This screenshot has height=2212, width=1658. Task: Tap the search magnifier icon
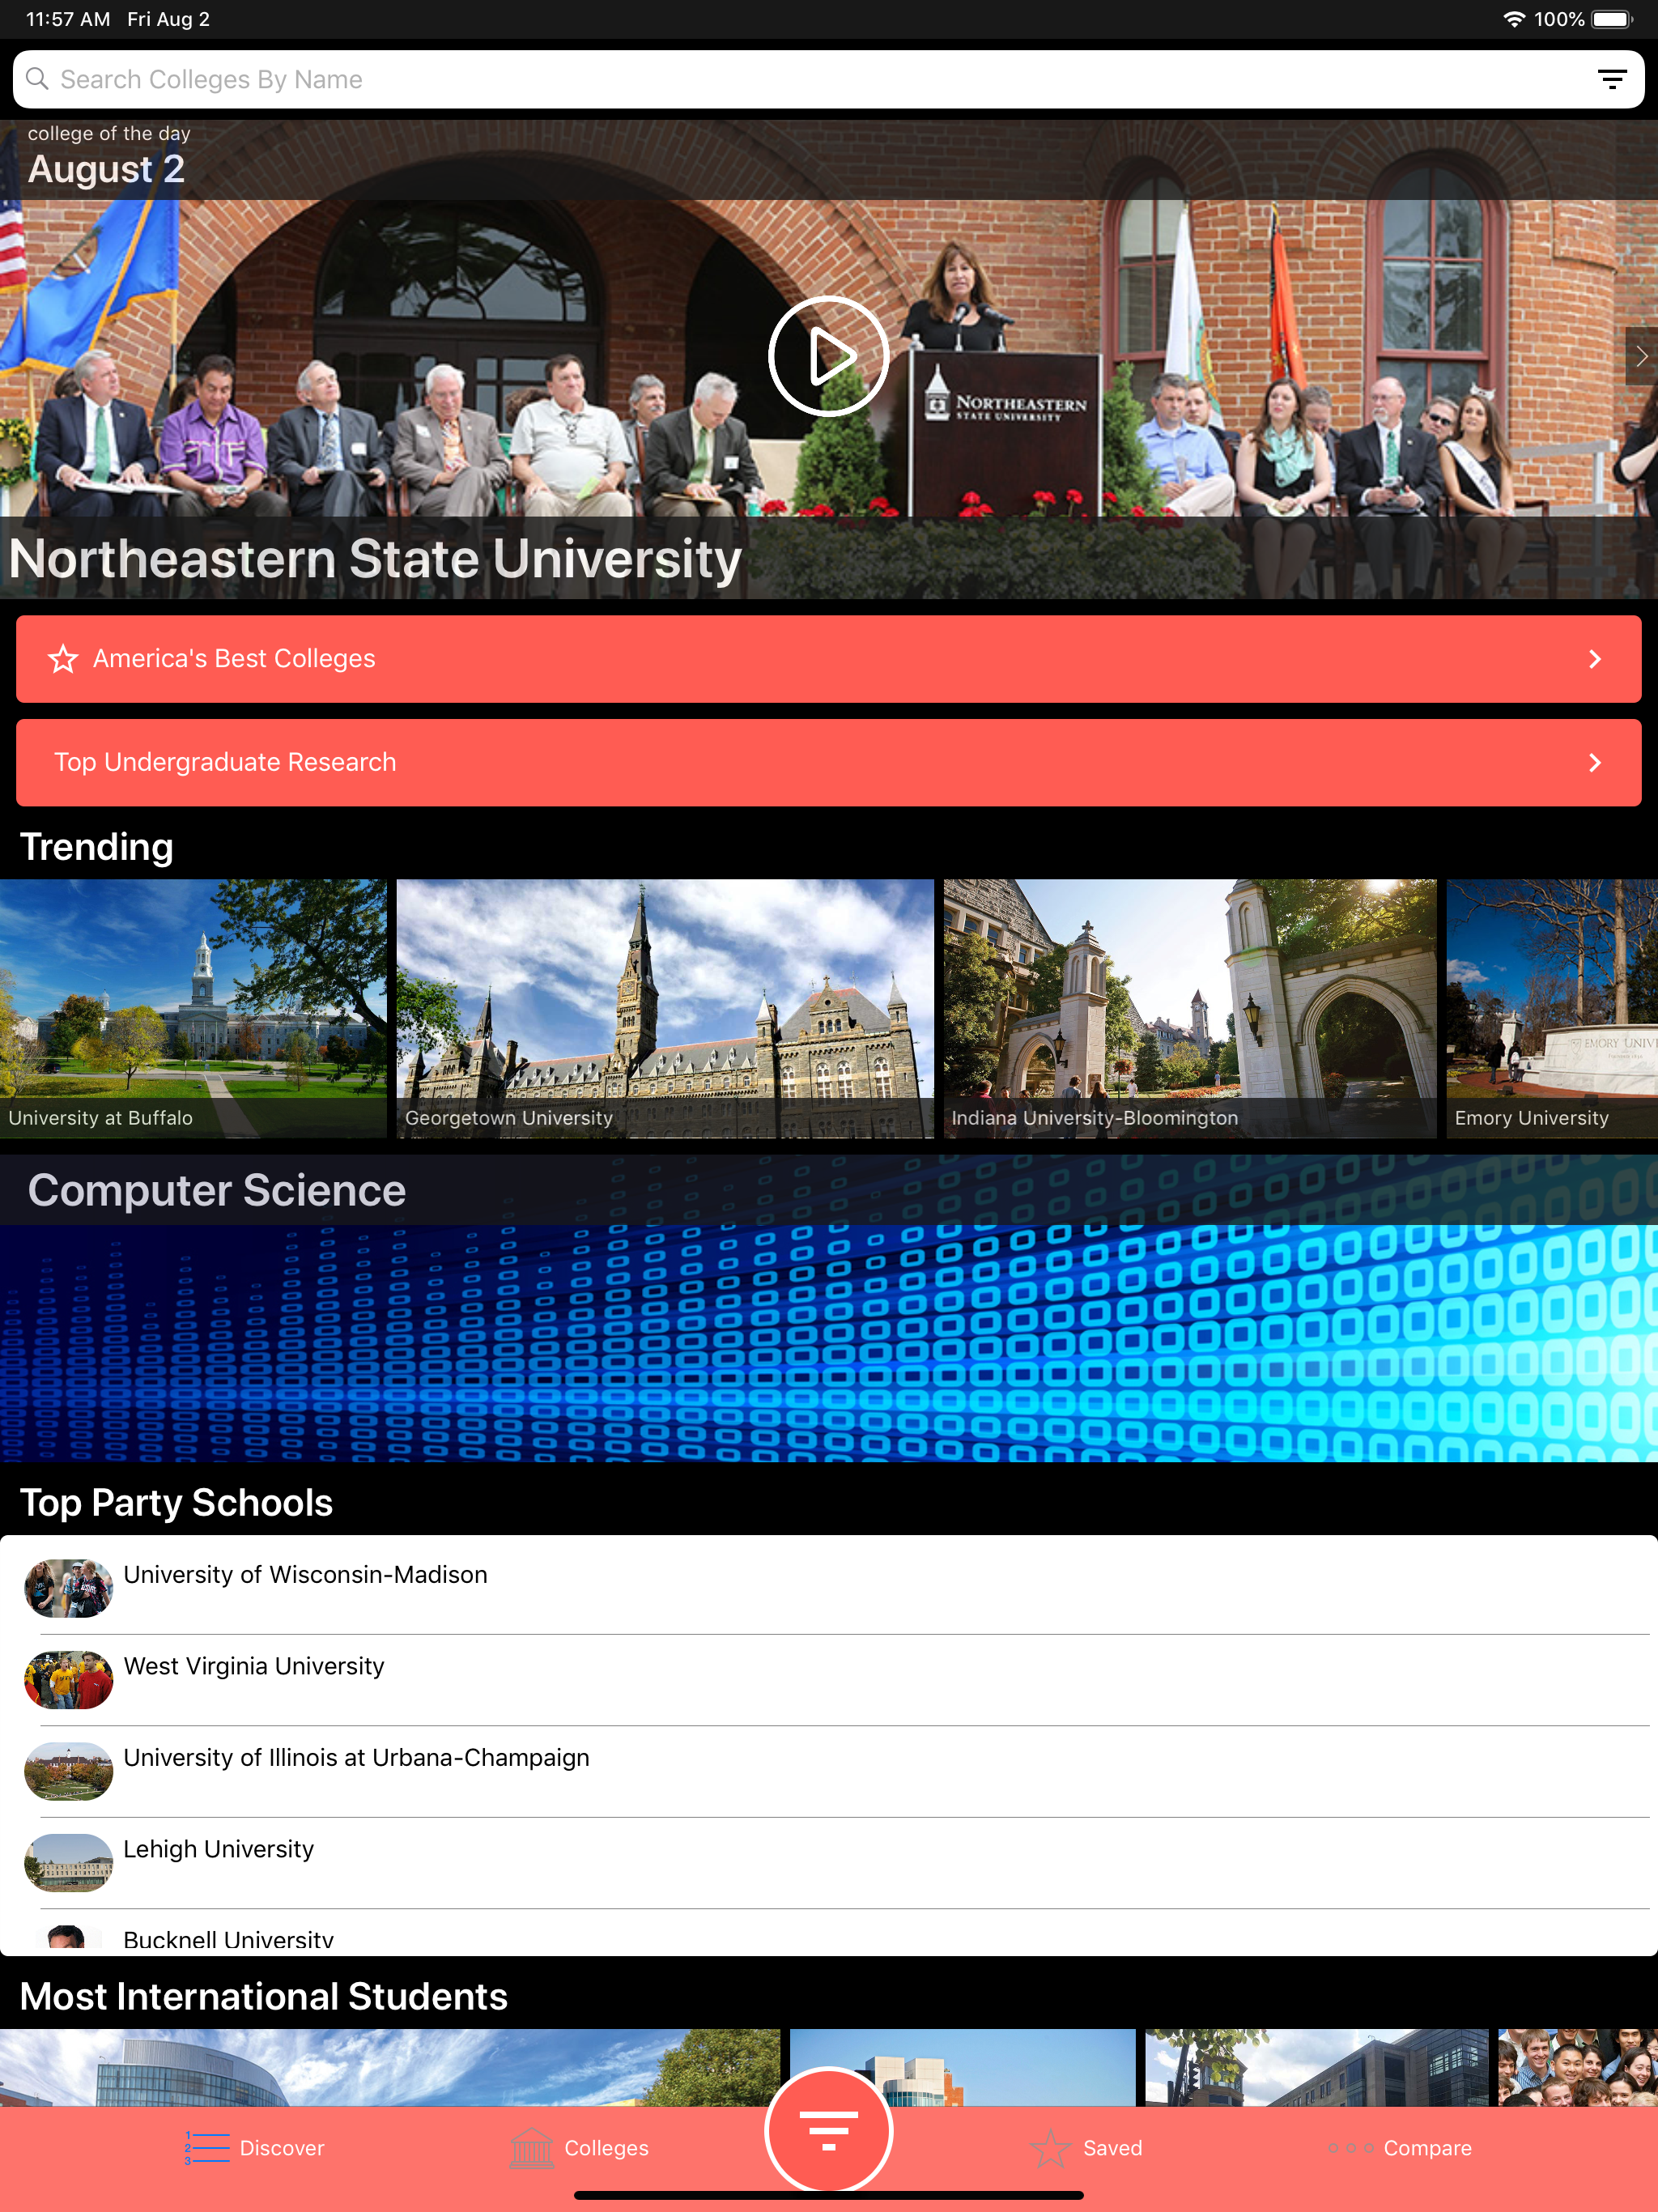pos(37,79)
